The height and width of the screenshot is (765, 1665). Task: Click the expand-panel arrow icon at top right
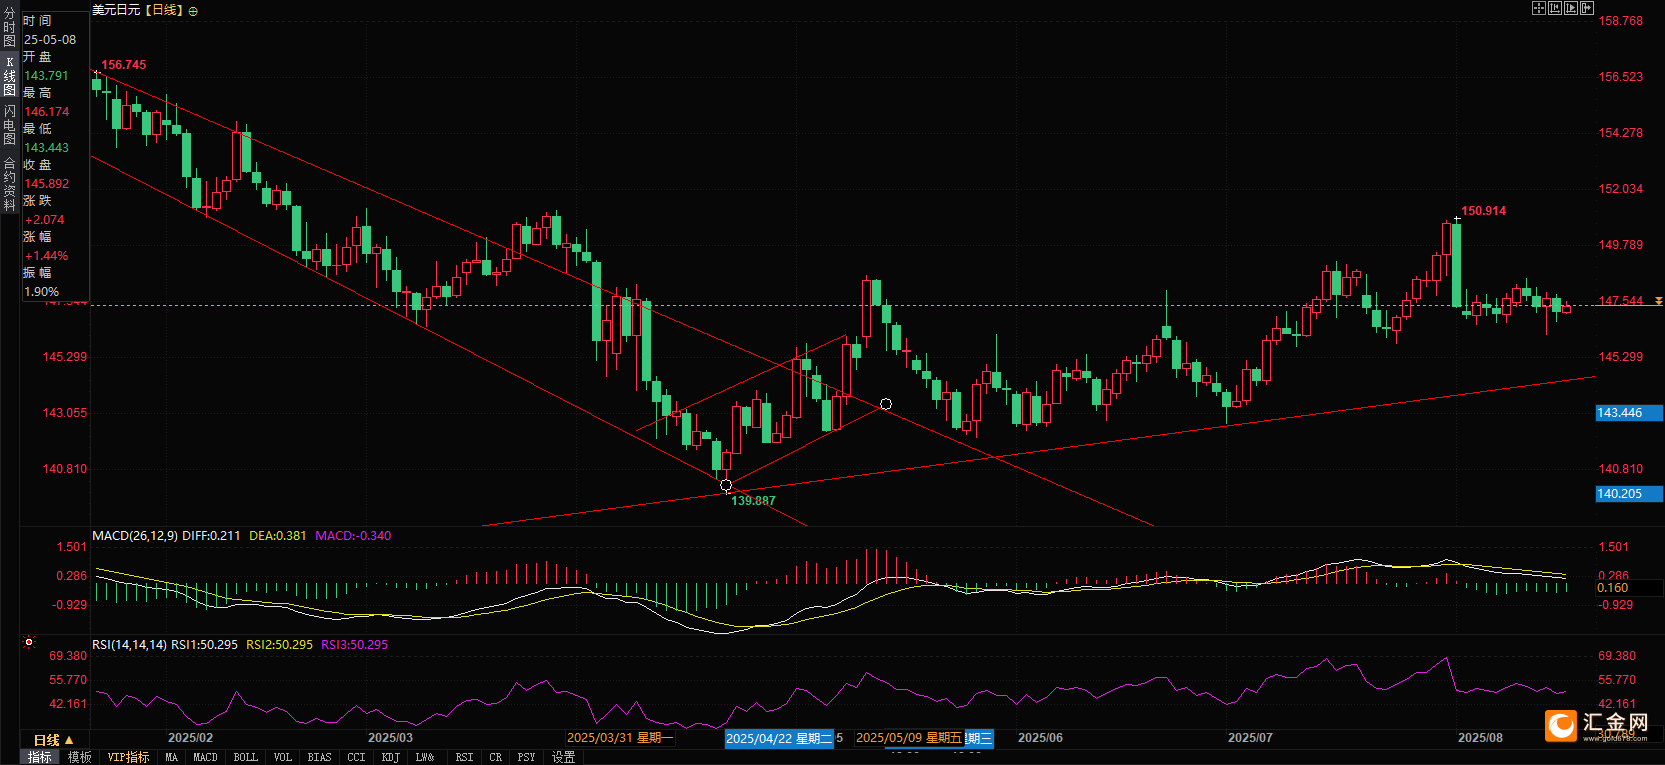(1587, 8)
